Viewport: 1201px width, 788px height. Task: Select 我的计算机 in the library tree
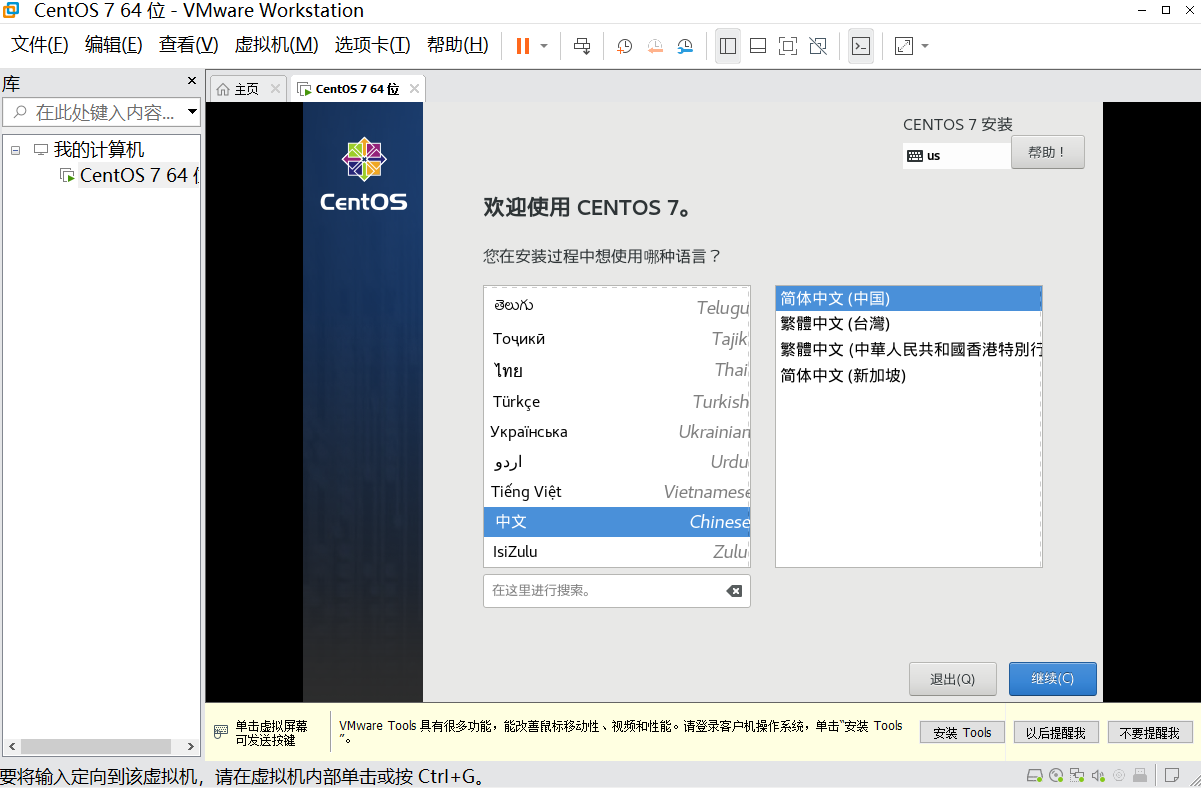pos(98,150)
